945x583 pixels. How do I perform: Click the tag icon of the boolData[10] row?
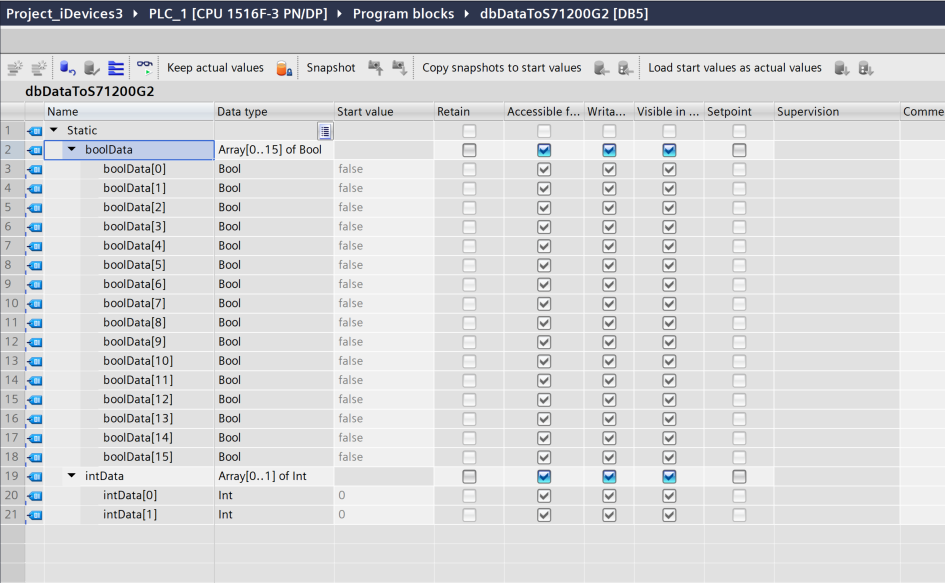[35, 361]
